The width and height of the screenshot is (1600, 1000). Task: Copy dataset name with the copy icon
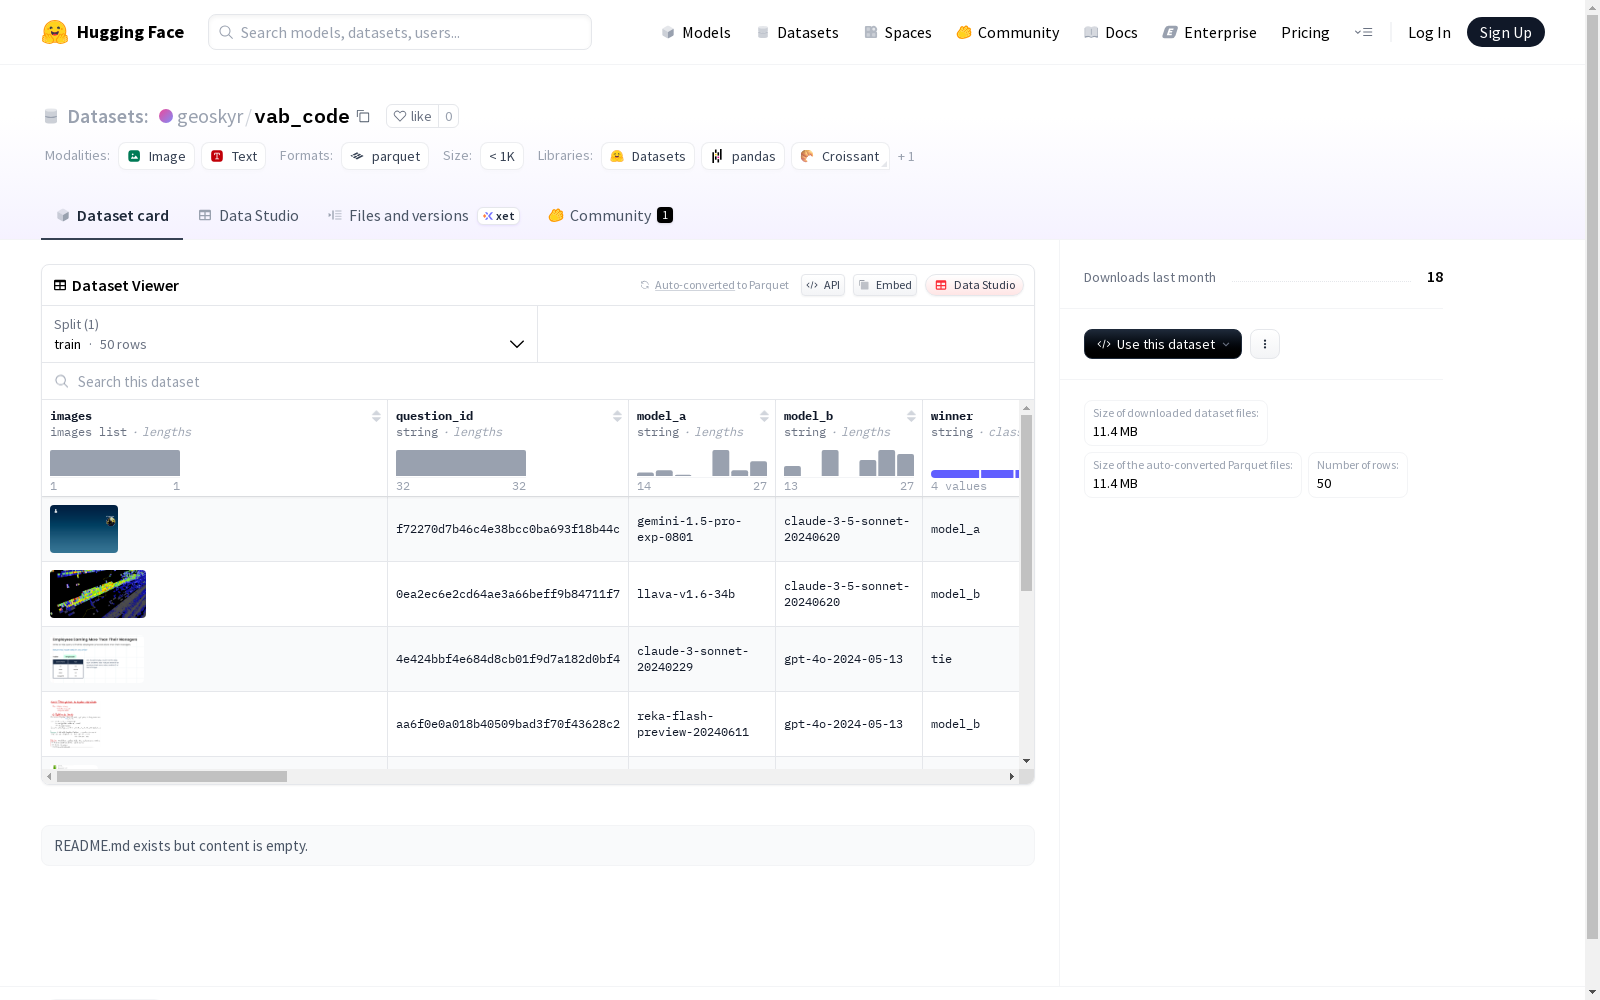tap(364, 117)
